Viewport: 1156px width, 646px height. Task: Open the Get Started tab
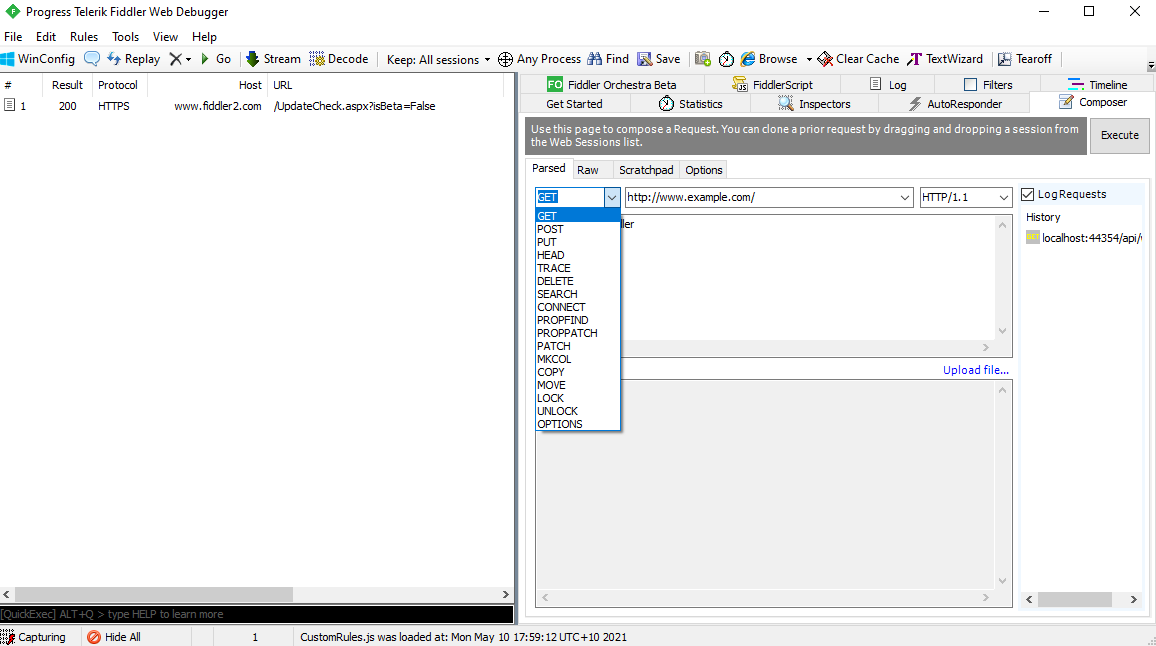pos(574,104)
